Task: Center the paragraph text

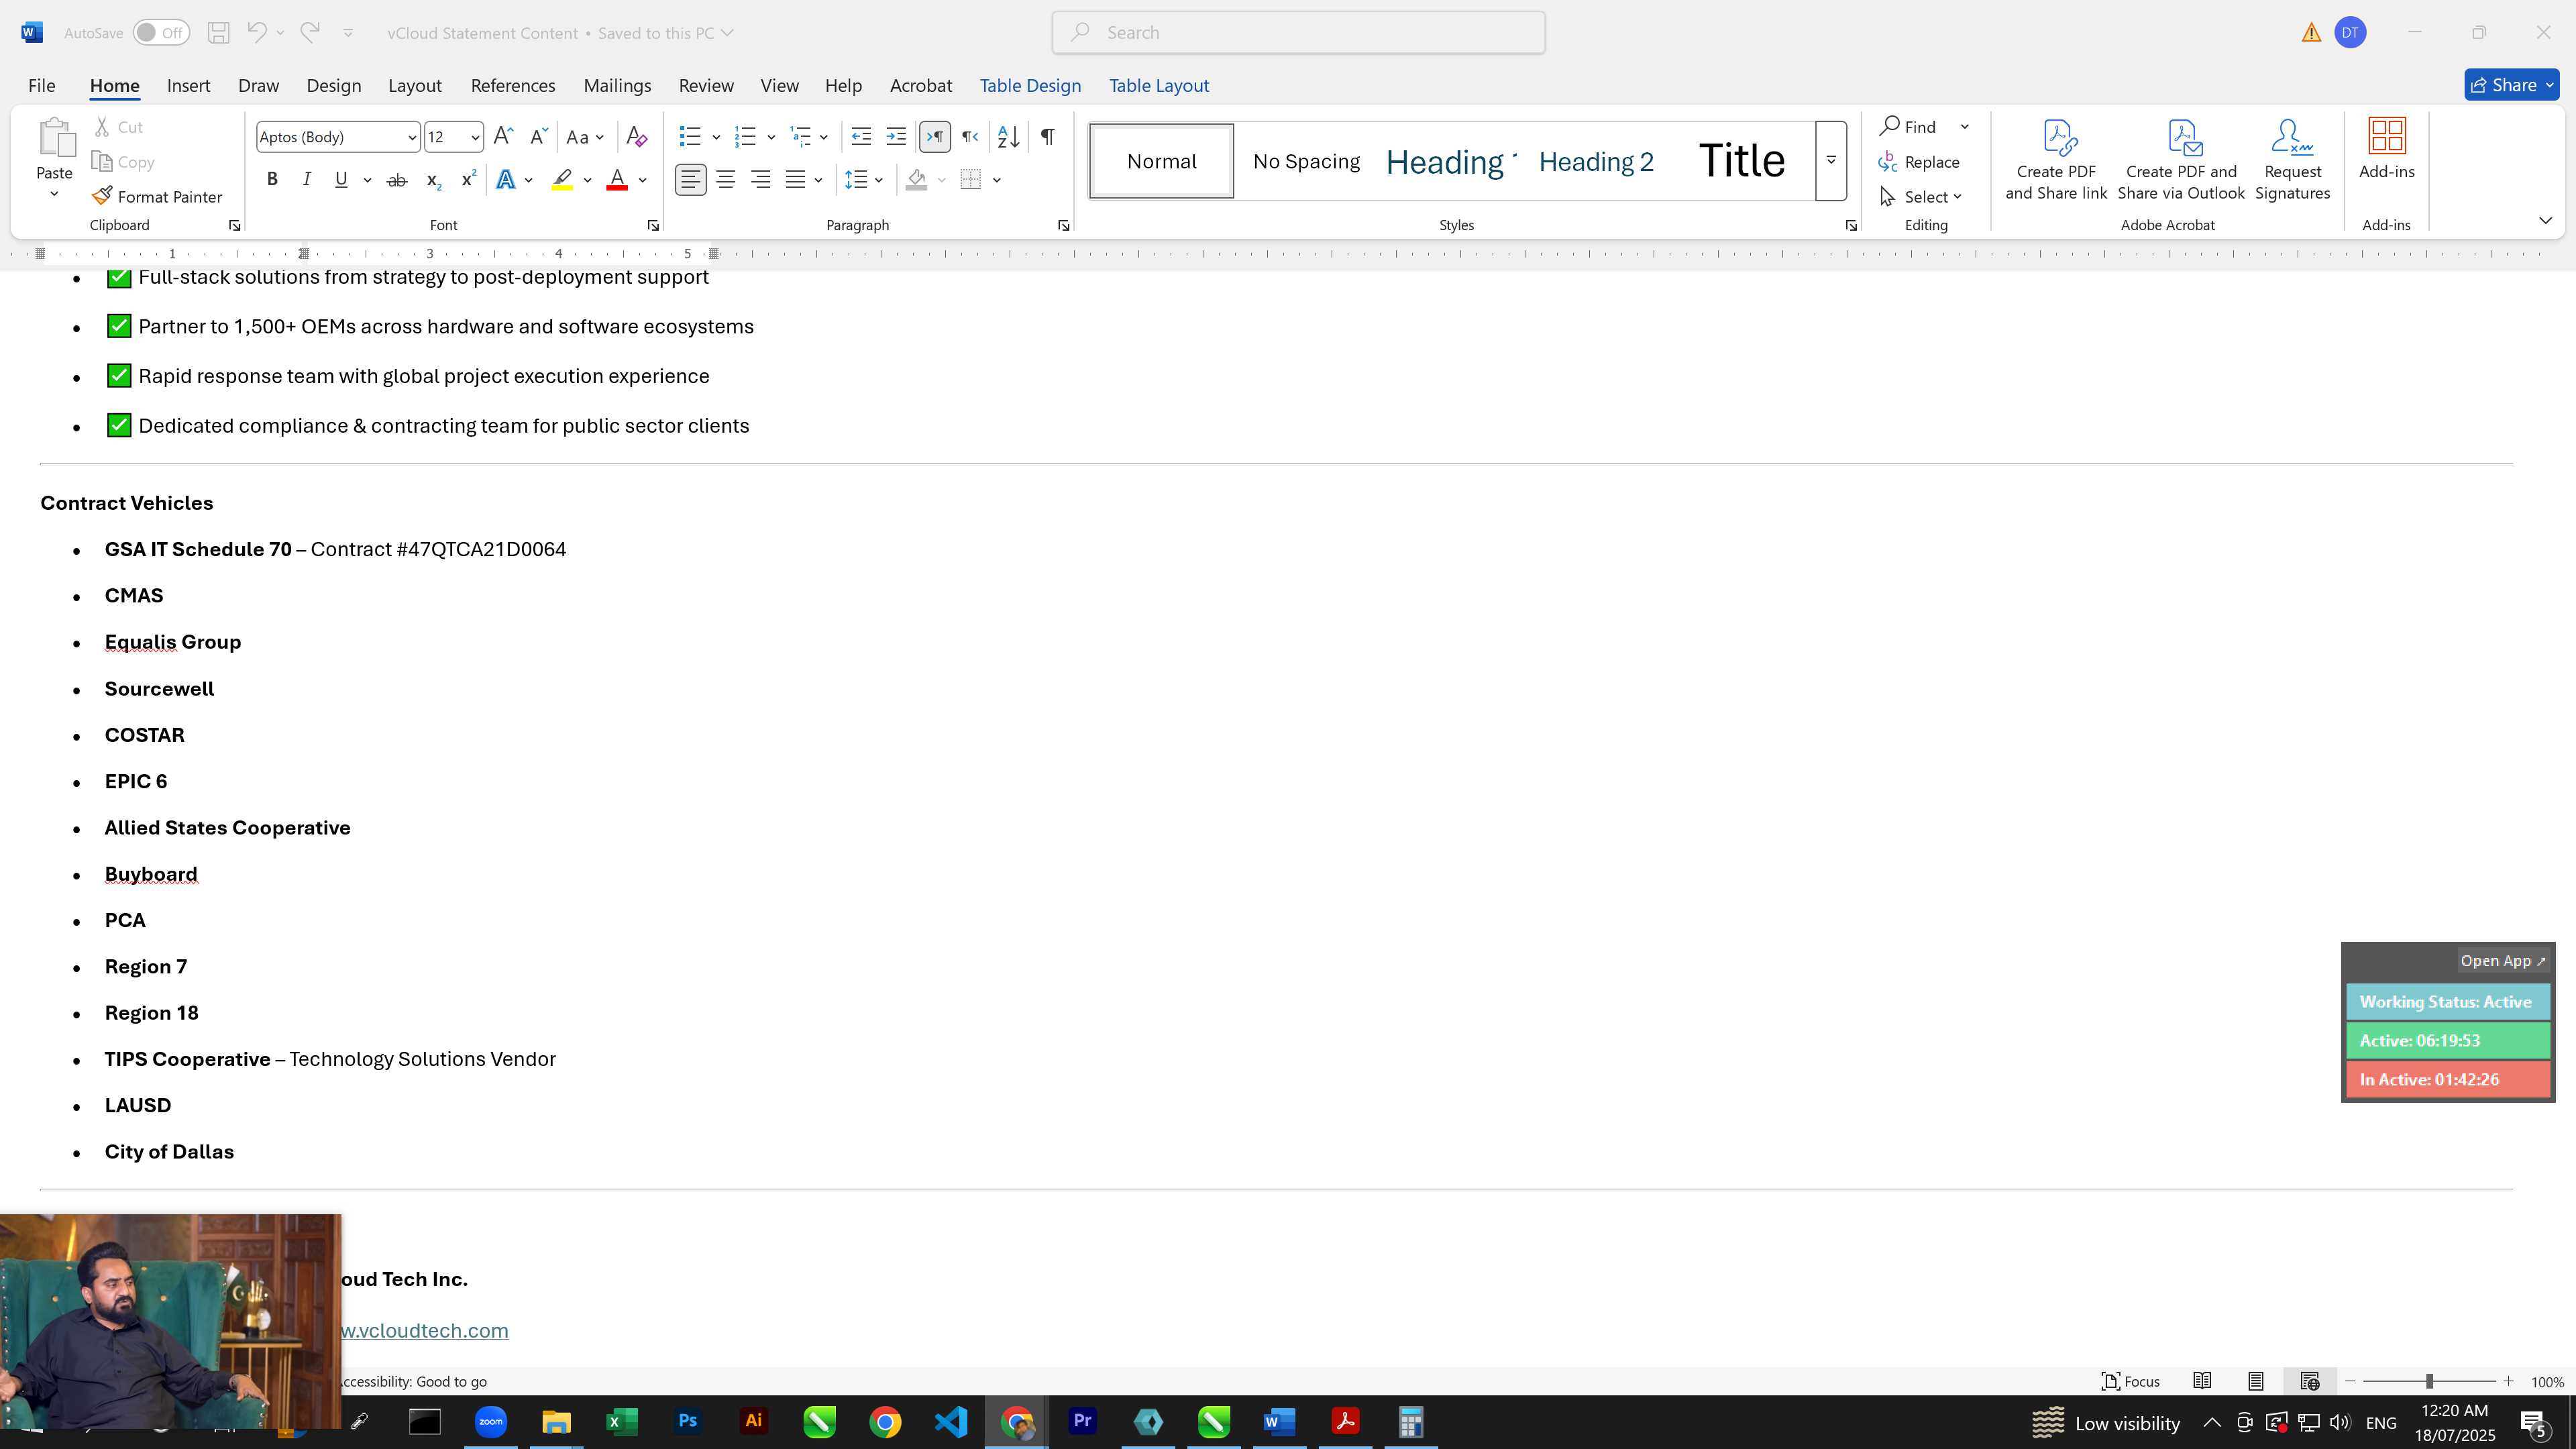Action: [726, 180]
